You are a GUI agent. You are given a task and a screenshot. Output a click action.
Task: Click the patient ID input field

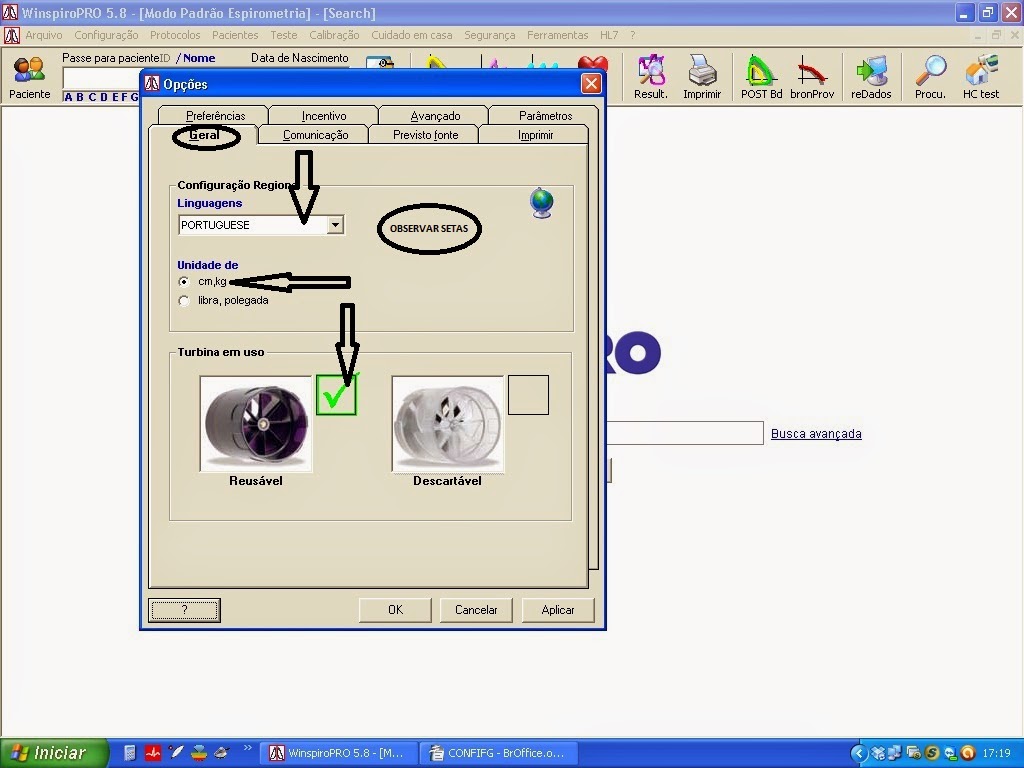(101, 78)
